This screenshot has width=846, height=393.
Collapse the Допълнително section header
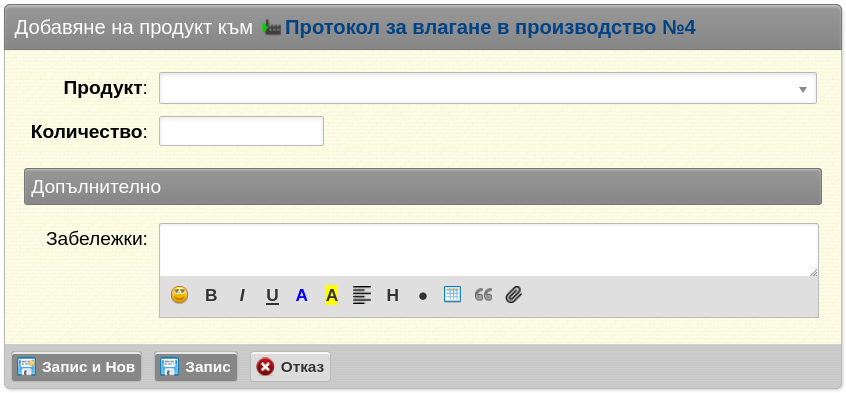(423, 186)
